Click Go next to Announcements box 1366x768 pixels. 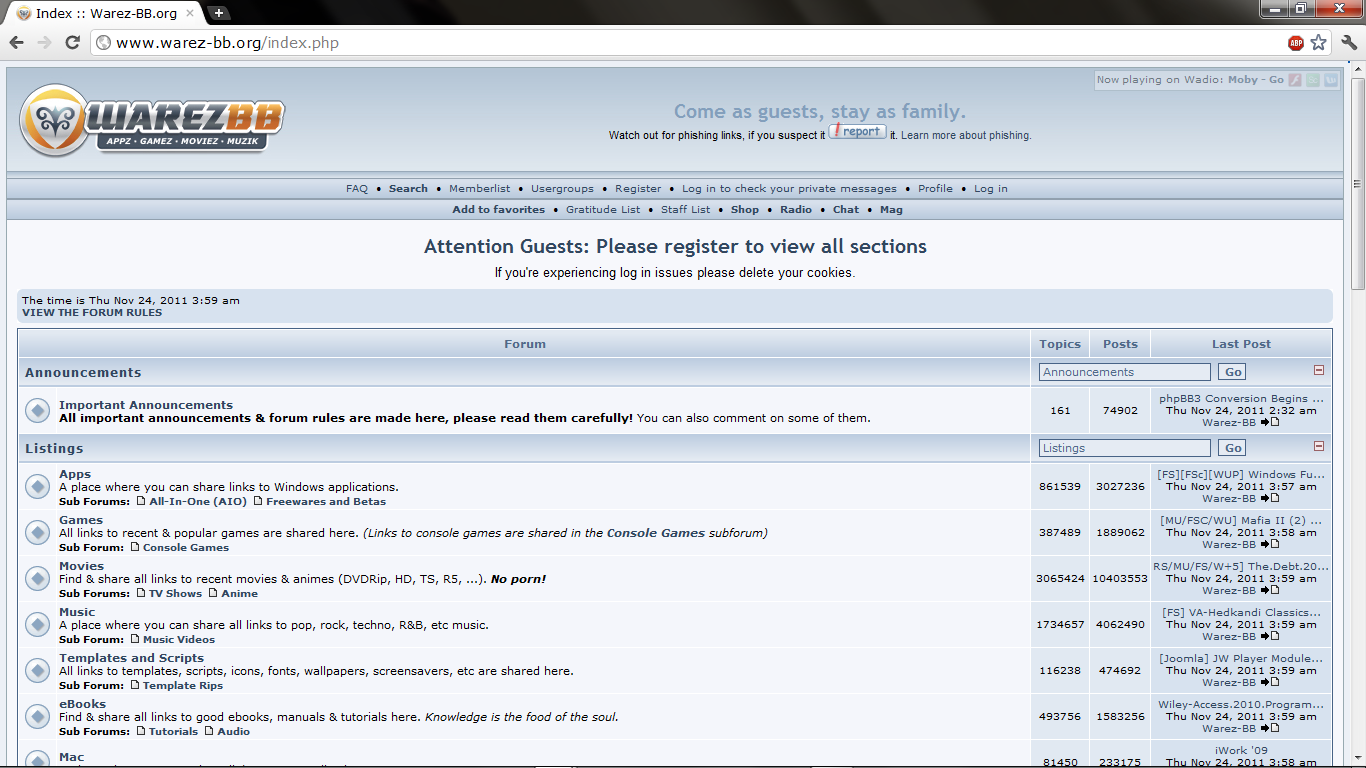(x=1234, y=372)
